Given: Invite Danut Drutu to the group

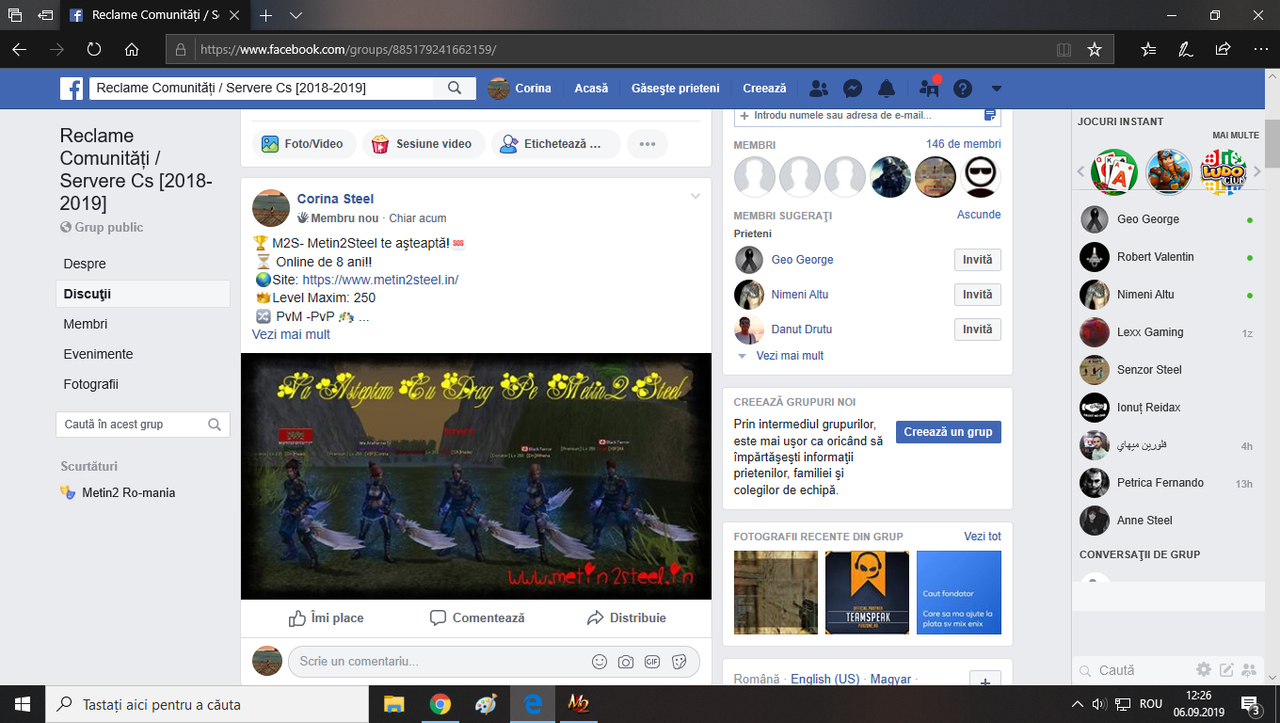Looking at the screenshot, I should (x=977, y=329).
